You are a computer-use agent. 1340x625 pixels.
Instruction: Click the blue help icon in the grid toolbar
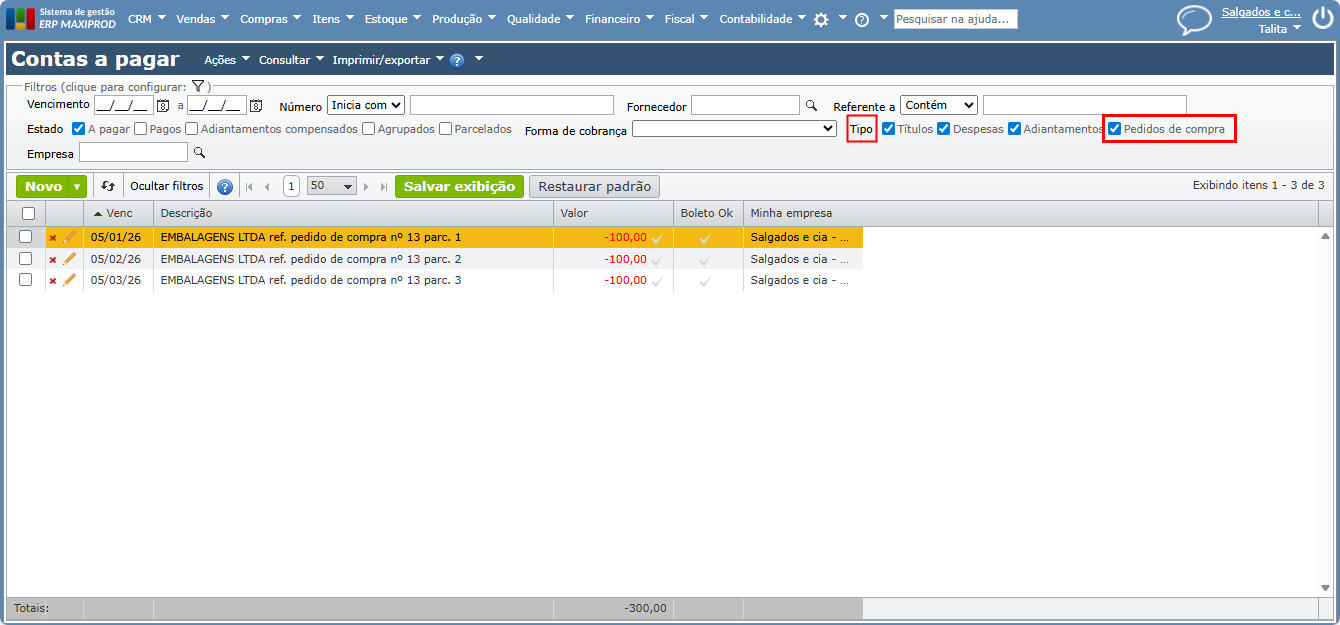(225, 187)
